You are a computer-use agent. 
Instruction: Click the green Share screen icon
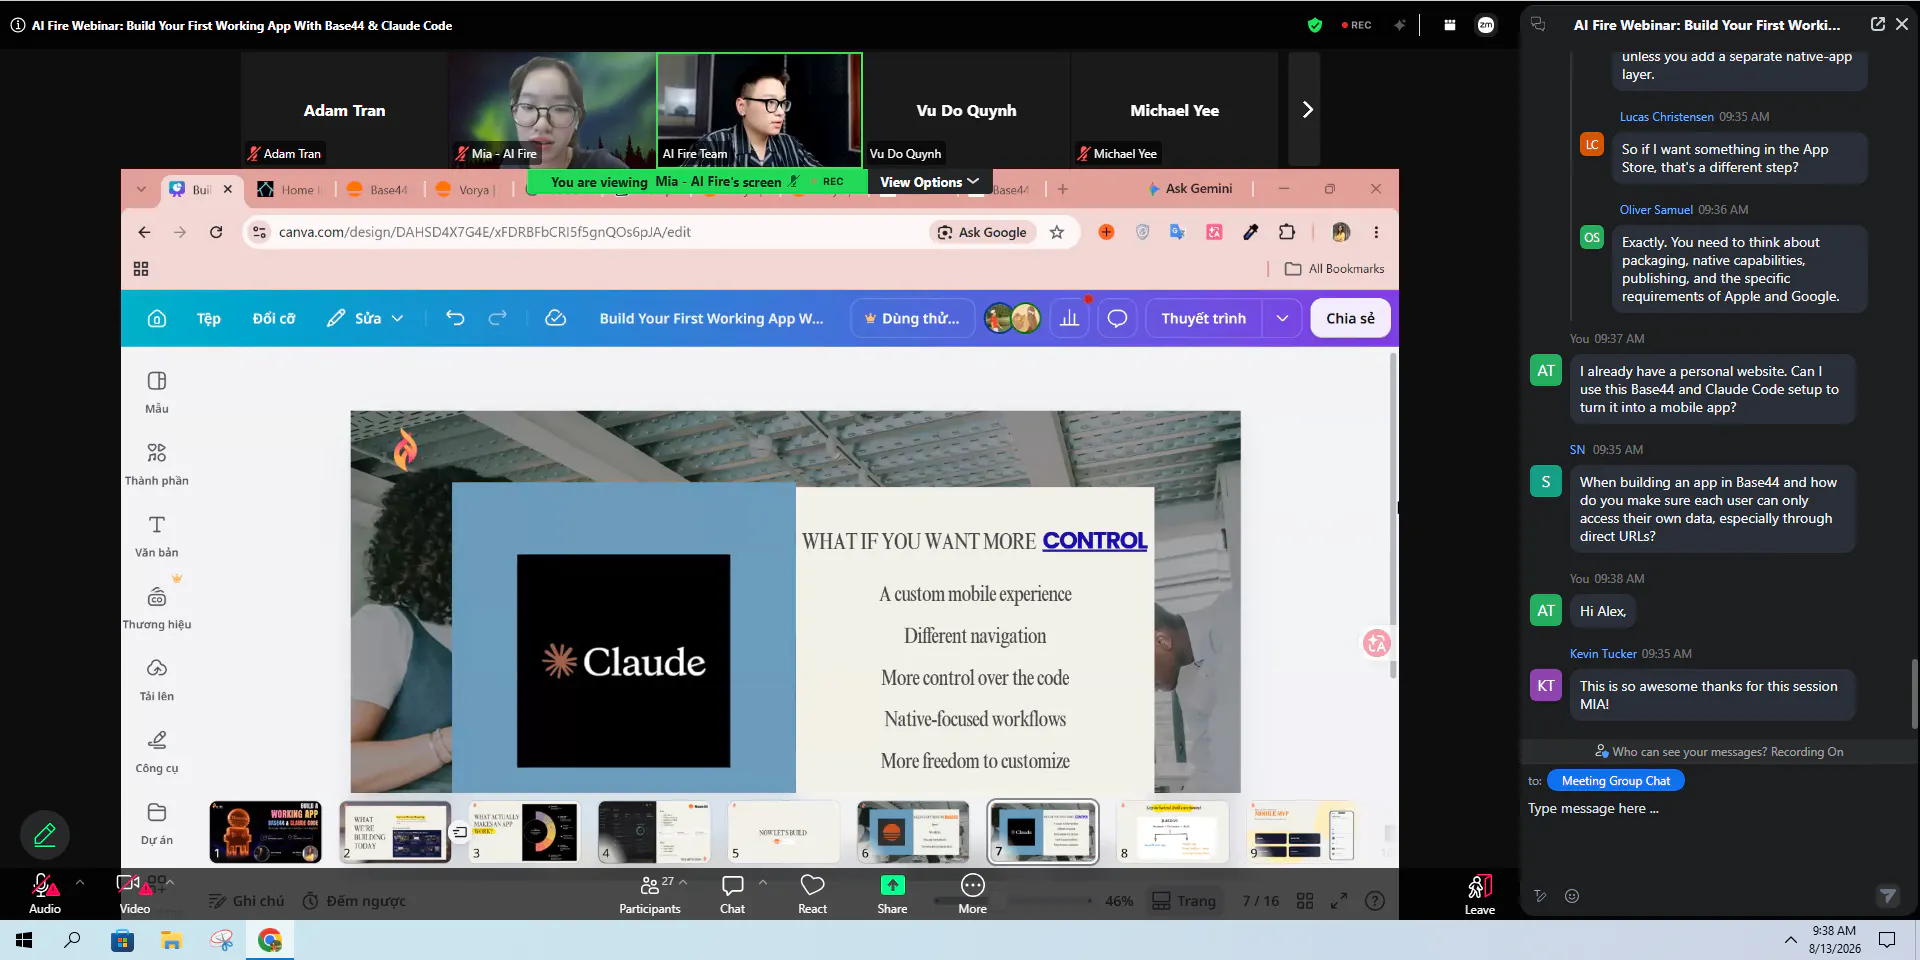(x=892, y=885)
